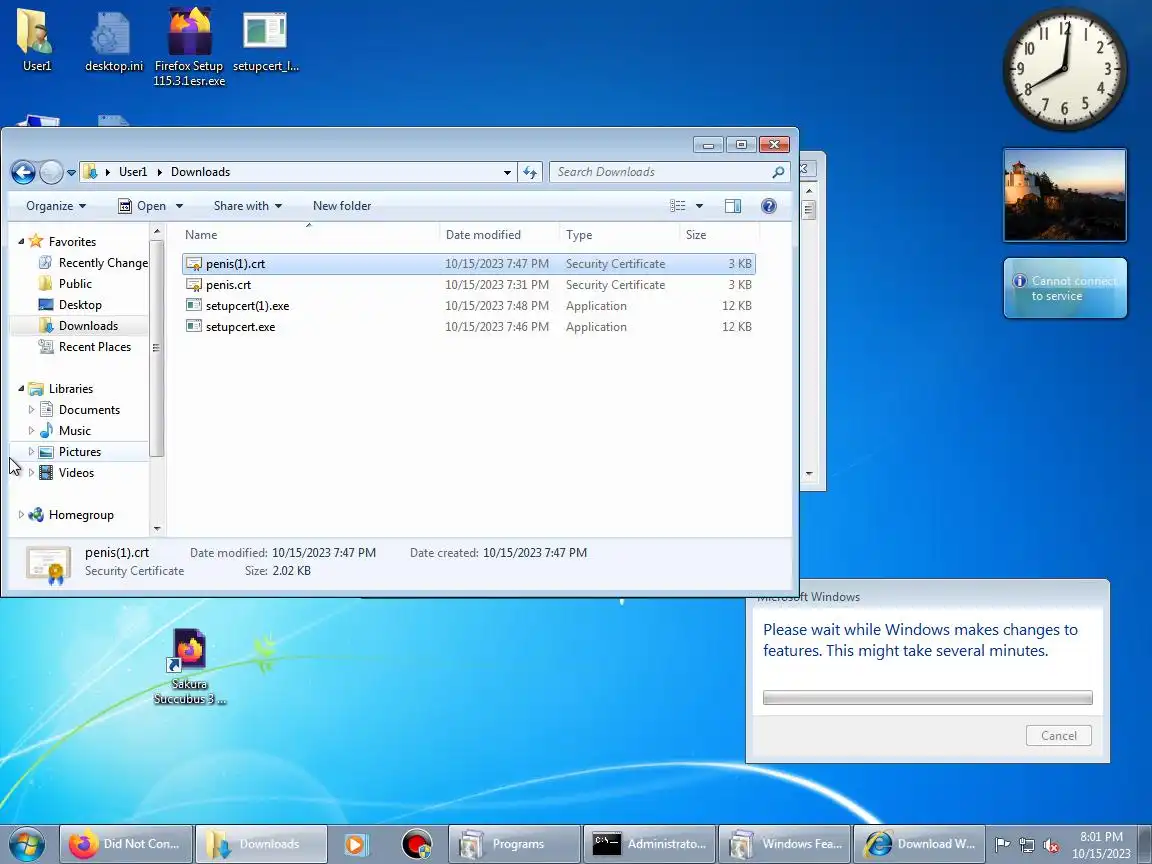Sort by the Name column header
The height and width of the screenshot is (864, 1152).
[309, 234]
